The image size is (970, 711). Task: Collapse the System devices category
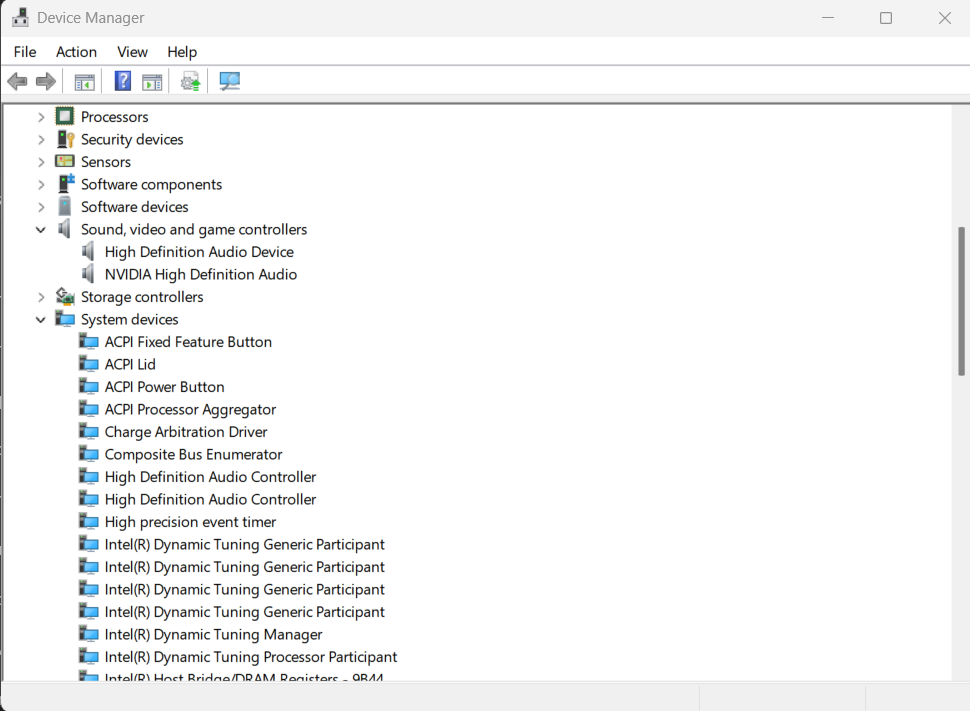[41, 319]
